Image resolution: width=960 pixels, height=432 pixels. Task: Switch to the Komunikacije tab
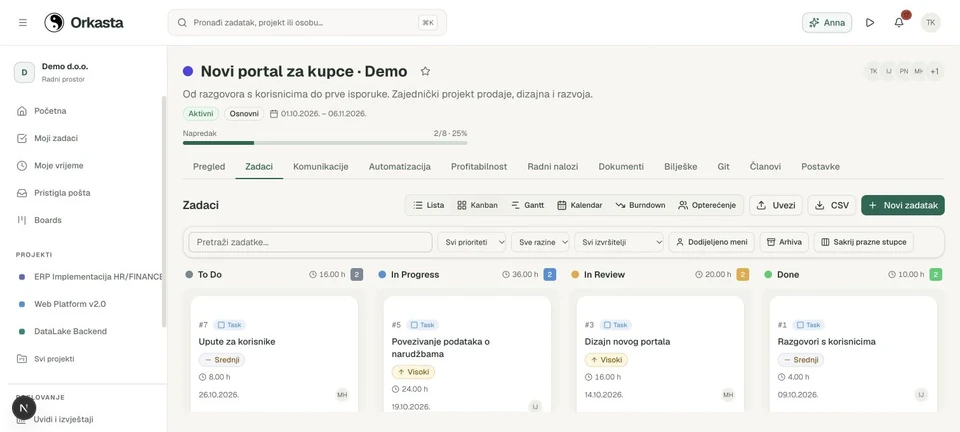tap(321, 166)
